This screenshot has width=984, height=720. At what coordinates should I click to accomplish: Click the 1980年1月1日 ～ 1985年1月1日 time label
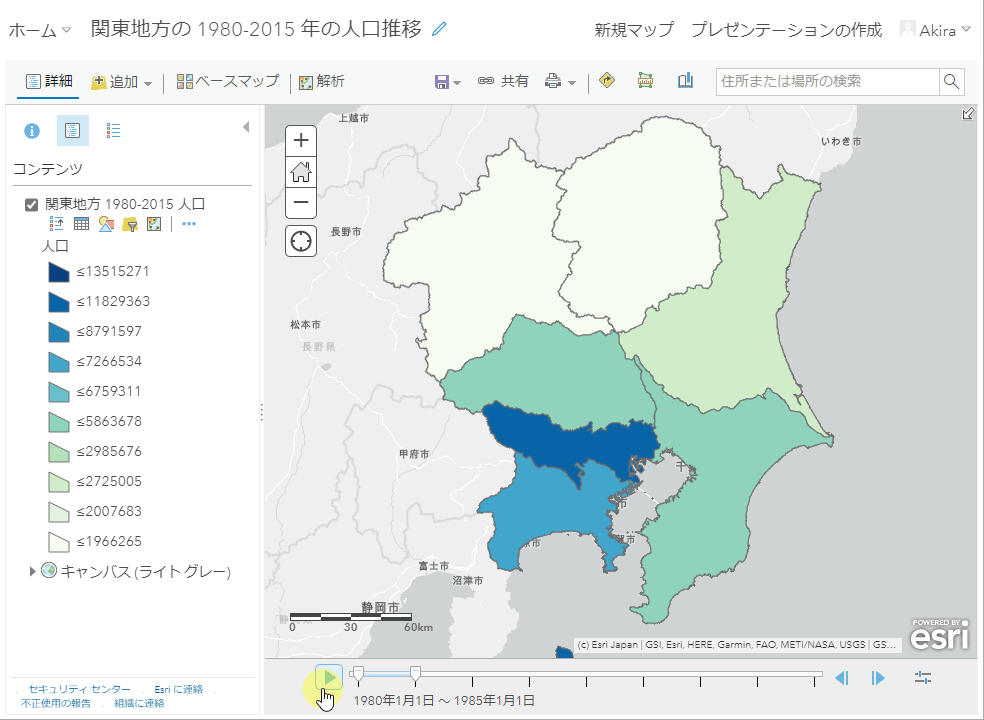(444, 701)
